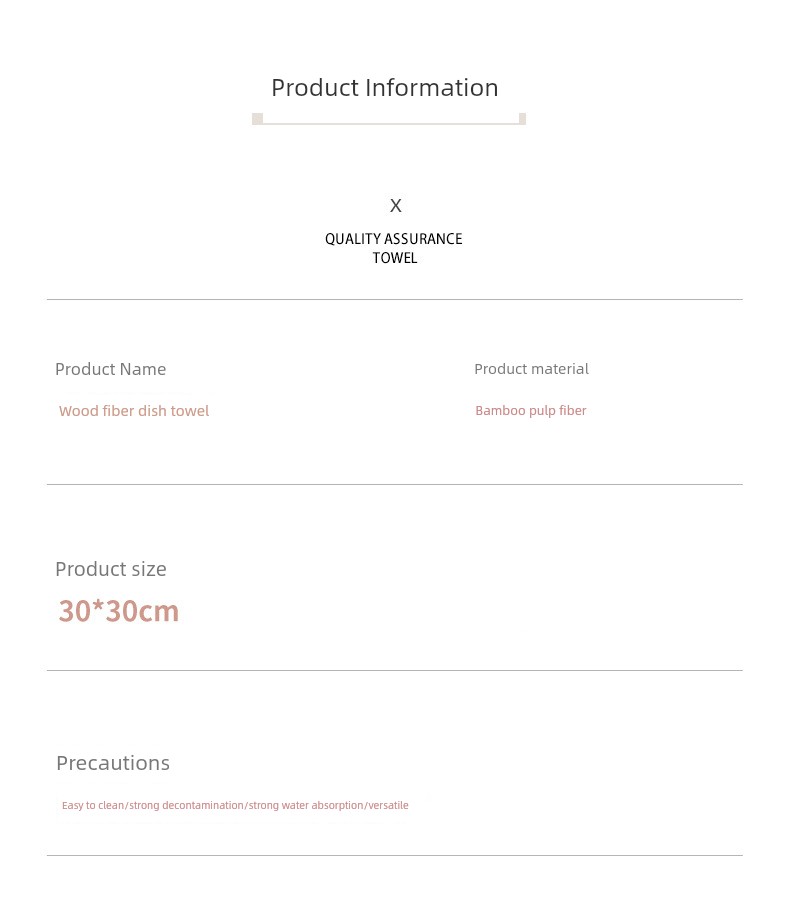Click the divider line above Precautions
This screenshot has width=790, height=903.
click(395, 670)
